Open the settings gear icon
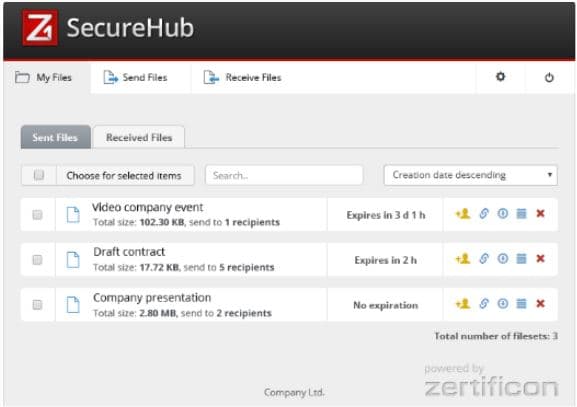Image resolution: width=577 pixels, height=407 pixels. [500, 77]
